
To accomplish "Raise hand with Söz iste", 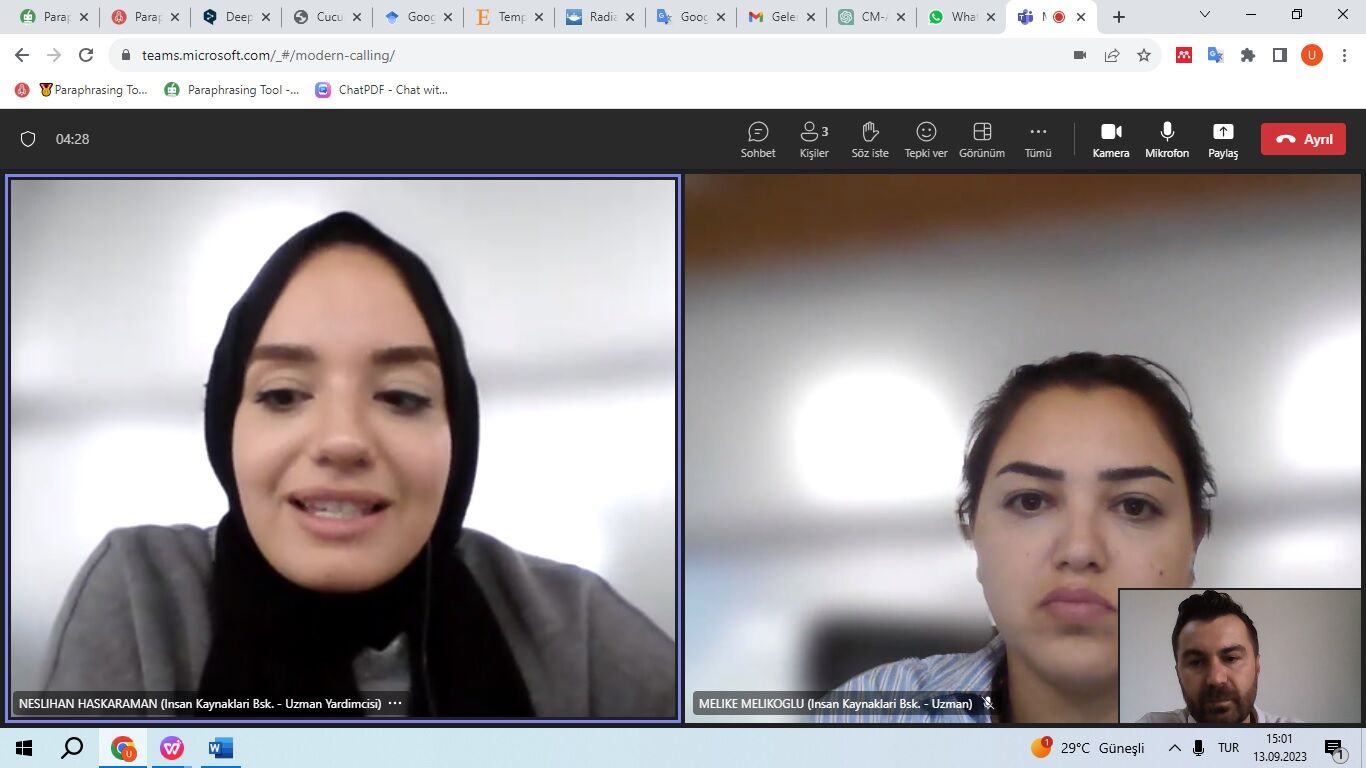I will pyautogui.click(x=870, y=139).
